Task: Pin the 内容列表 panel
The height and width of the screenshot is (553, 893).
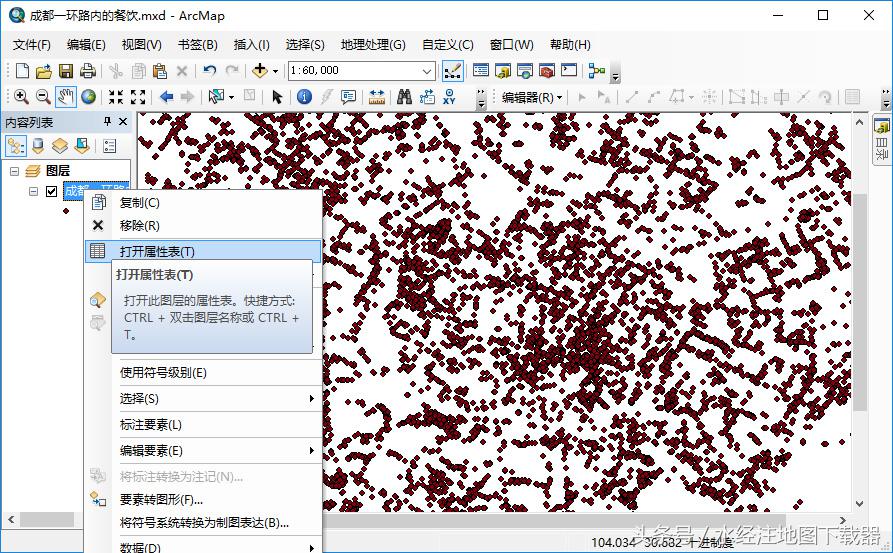Action: pyautogui.click(x=108, y=122)
